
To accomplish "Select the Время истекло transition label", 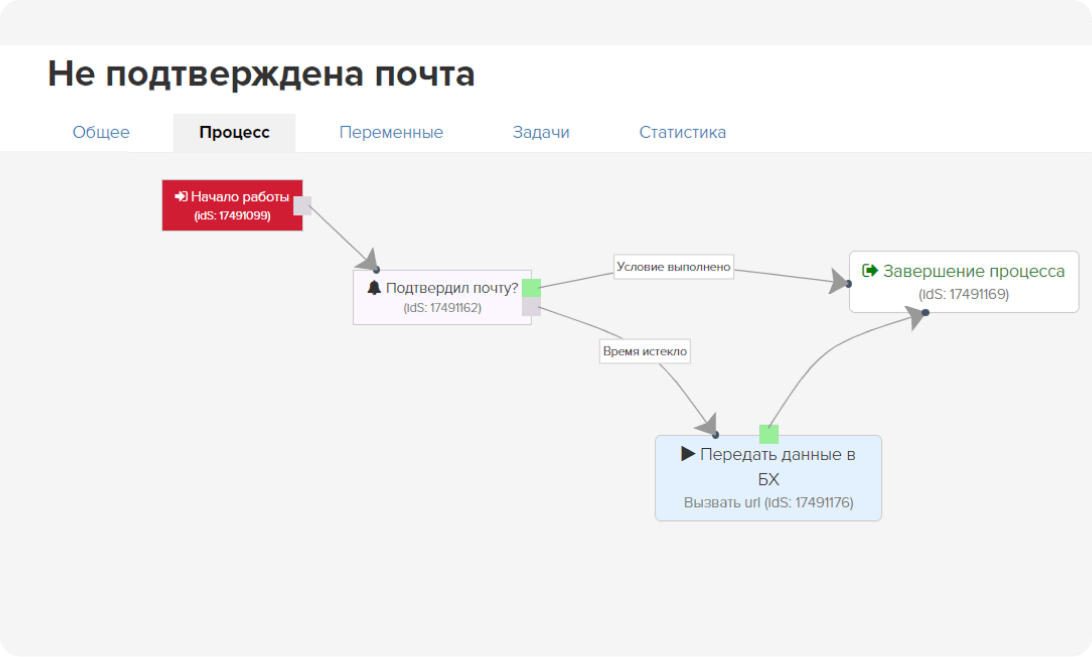I will [x=645, y=350].
